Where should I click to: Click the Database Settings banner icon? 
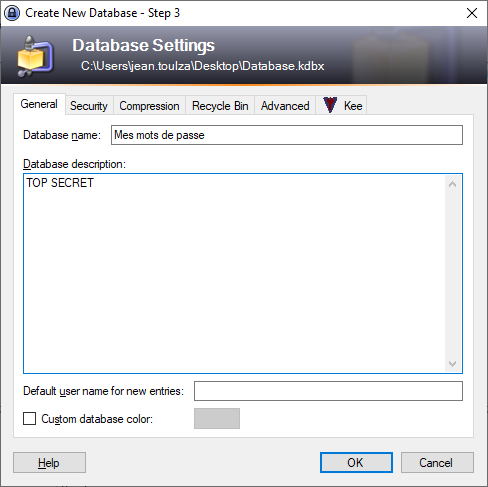35,56
